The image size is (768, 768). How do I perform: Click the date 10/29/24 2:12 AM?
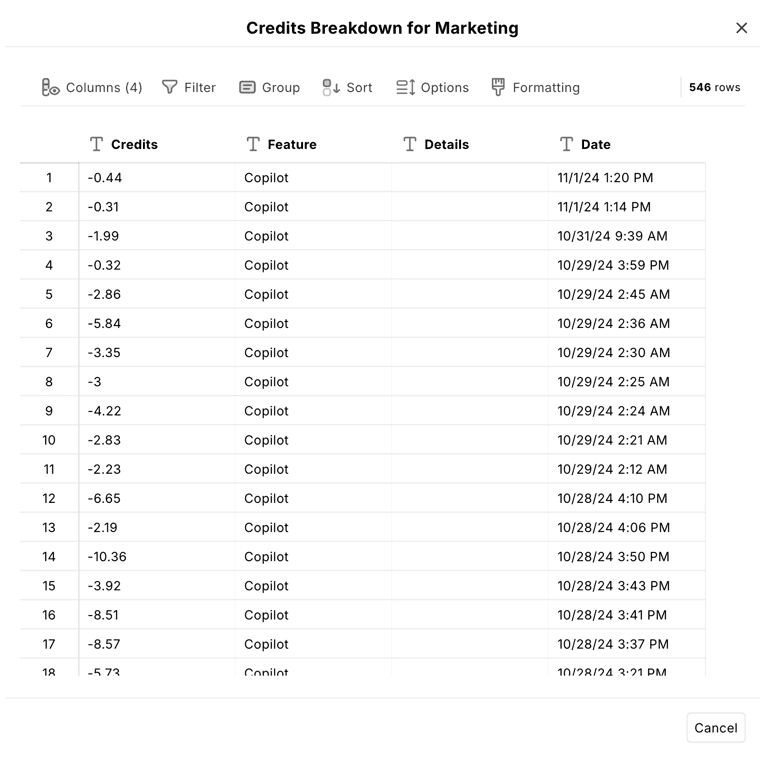(612, 469)
